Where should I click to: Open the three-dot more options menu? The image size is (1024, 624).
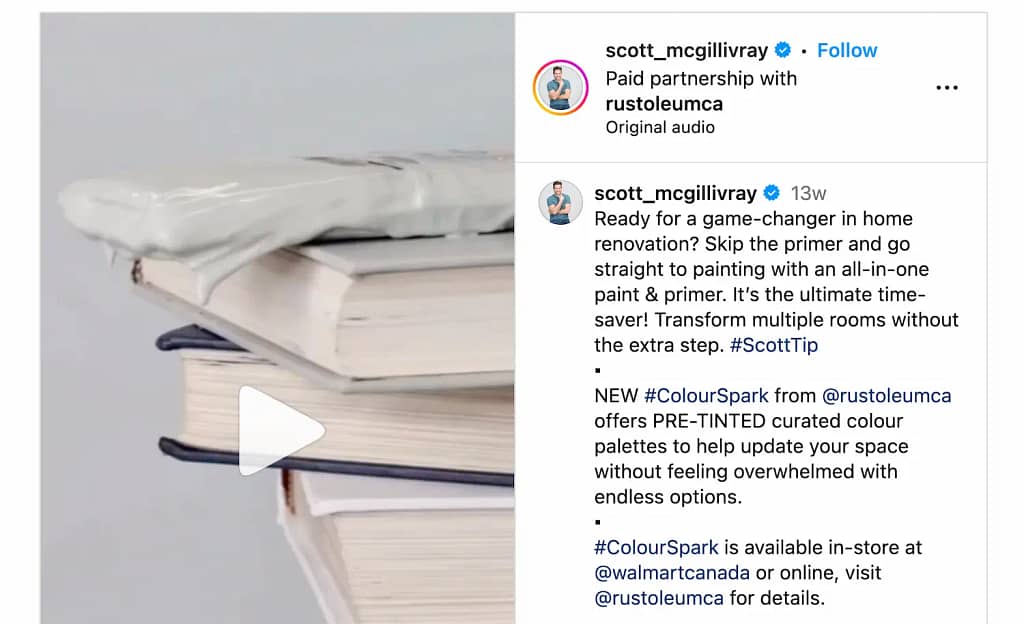click(946, 87)
